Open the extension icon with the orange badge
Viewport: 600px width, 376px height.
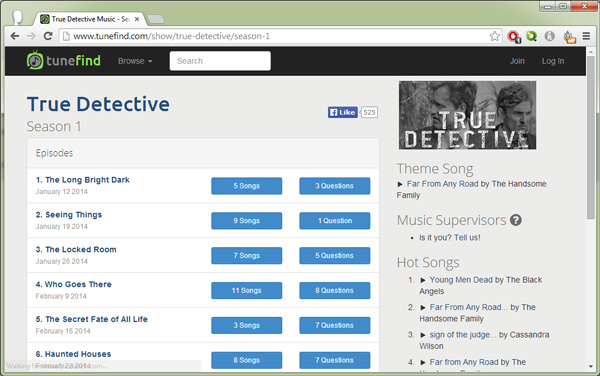tap(569, 37)
